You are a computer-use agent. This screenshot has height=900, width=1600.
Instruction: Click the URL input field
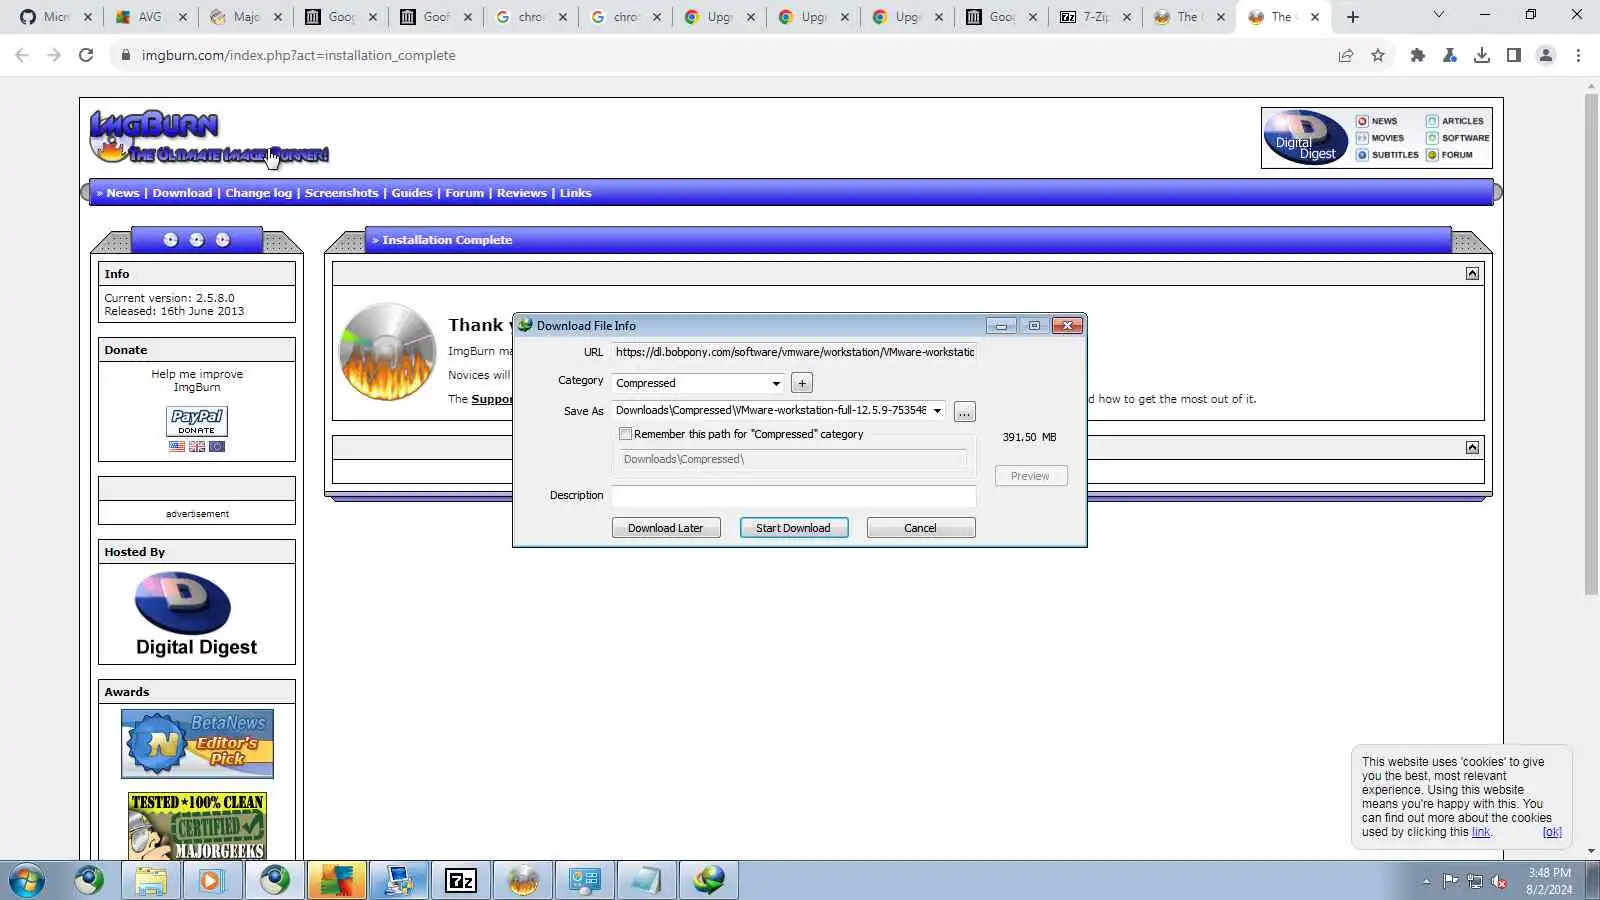coord(794,352)
